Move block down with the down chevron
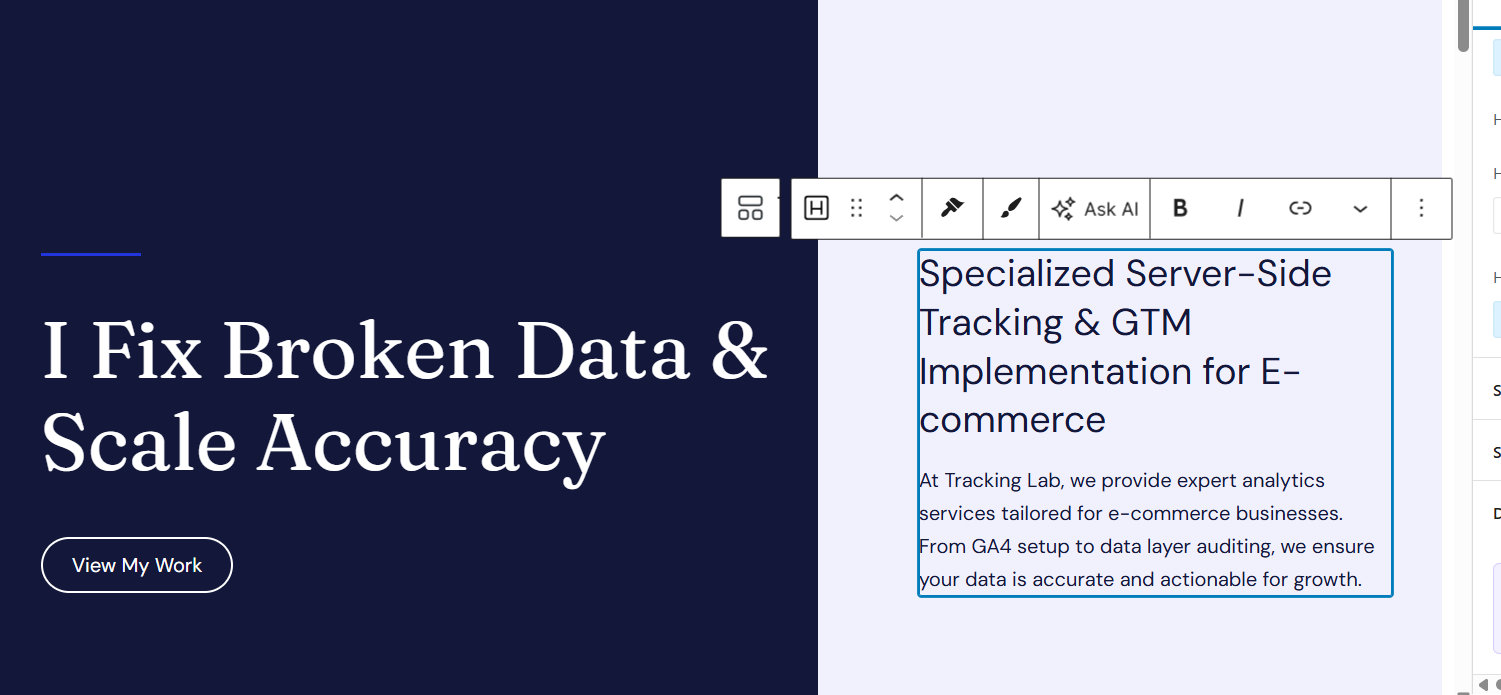1501x695 pixels. (x=897, y=219)
